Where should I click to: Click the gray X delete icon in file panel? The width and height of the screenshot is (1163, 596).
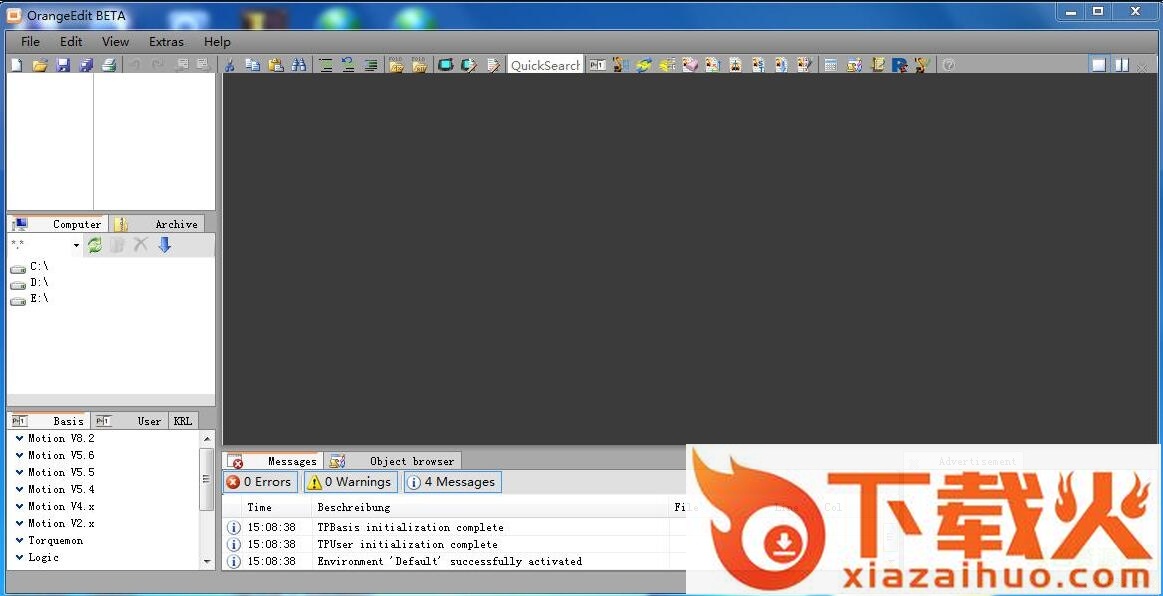coord(141,245)
